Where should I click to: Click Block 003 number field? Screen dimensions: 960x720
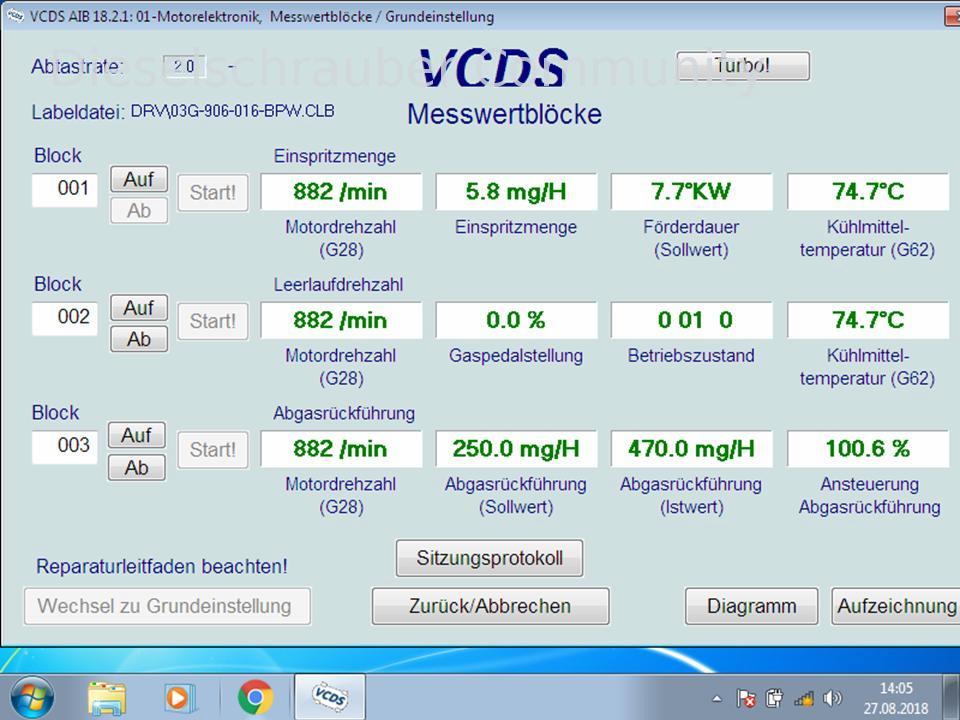coord(65,447)
